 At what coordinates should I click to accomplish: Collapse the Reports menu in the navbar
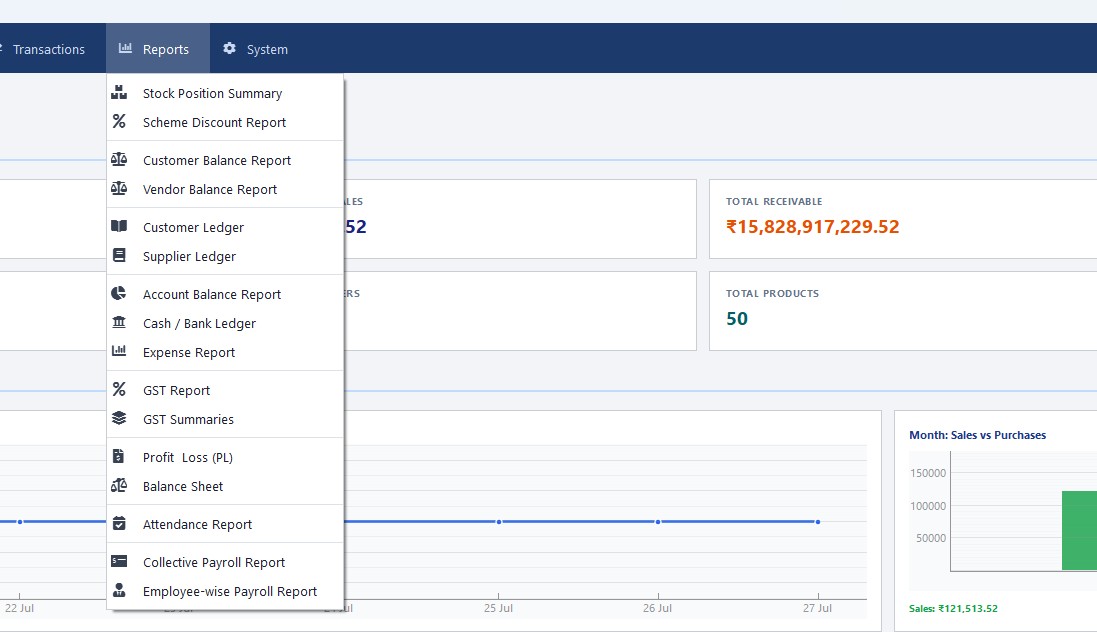(x=158, y=48)
